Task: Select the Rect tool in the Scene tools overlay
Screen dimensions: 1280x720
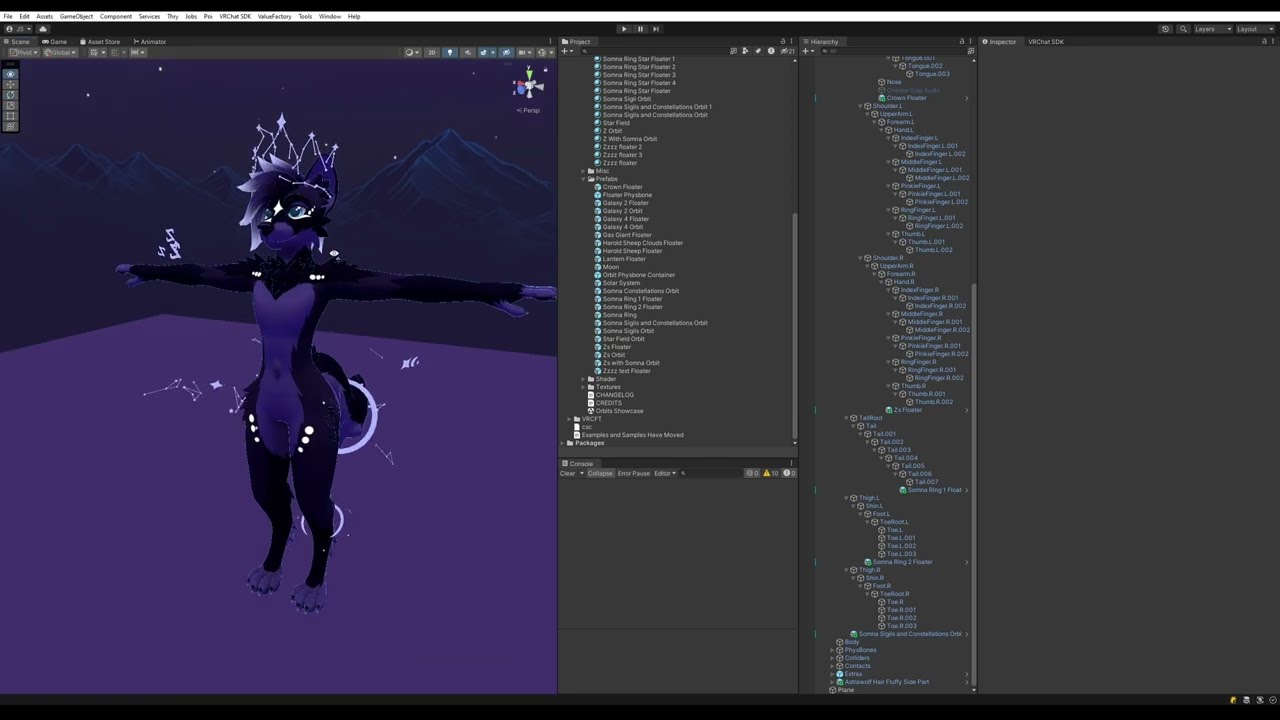Action: tap(11, 116)
